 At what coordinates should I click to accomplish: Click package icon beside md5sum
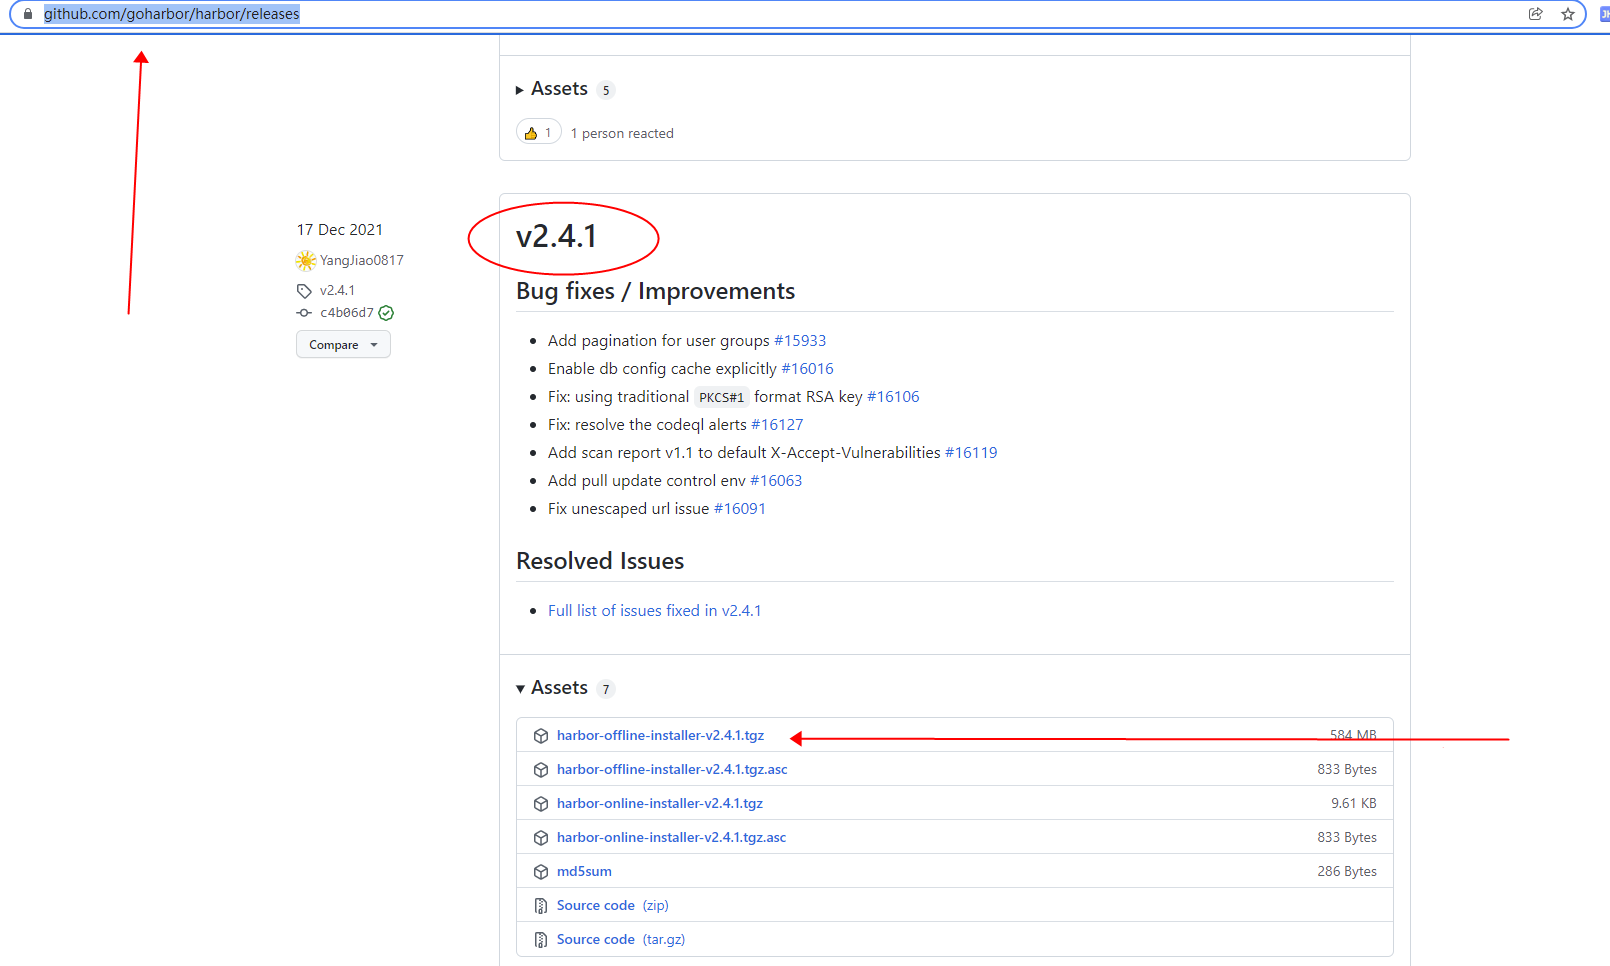(x=541, y=872)
